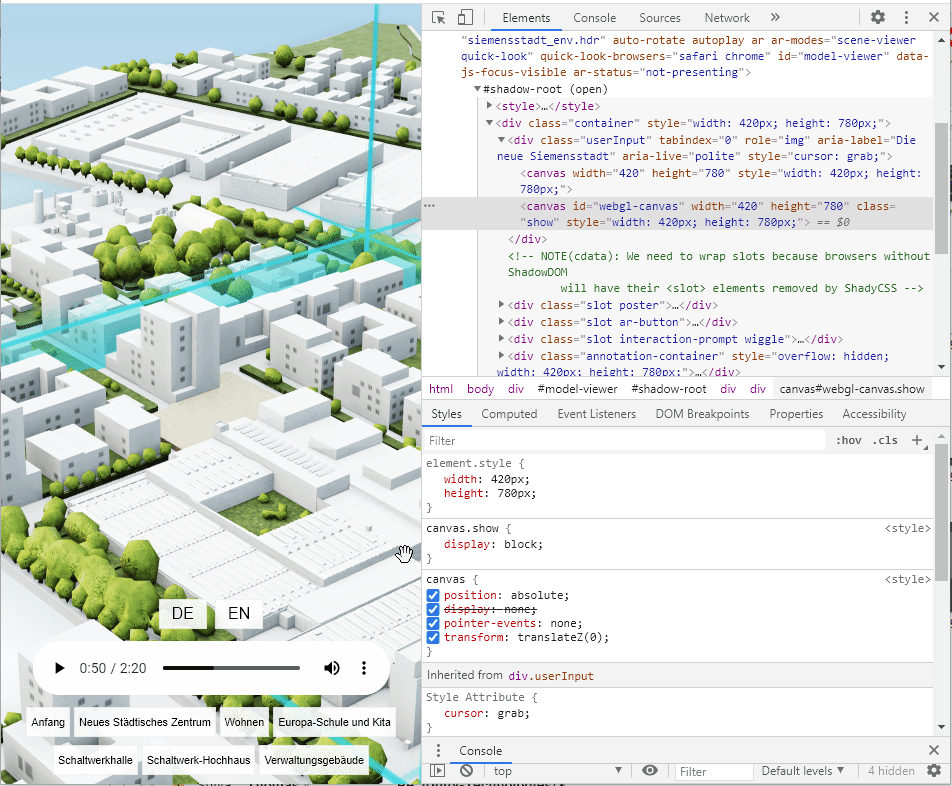Toggle the device toolbar icon
The width and height of the screenshot is (952, 786).
(465, 18)
